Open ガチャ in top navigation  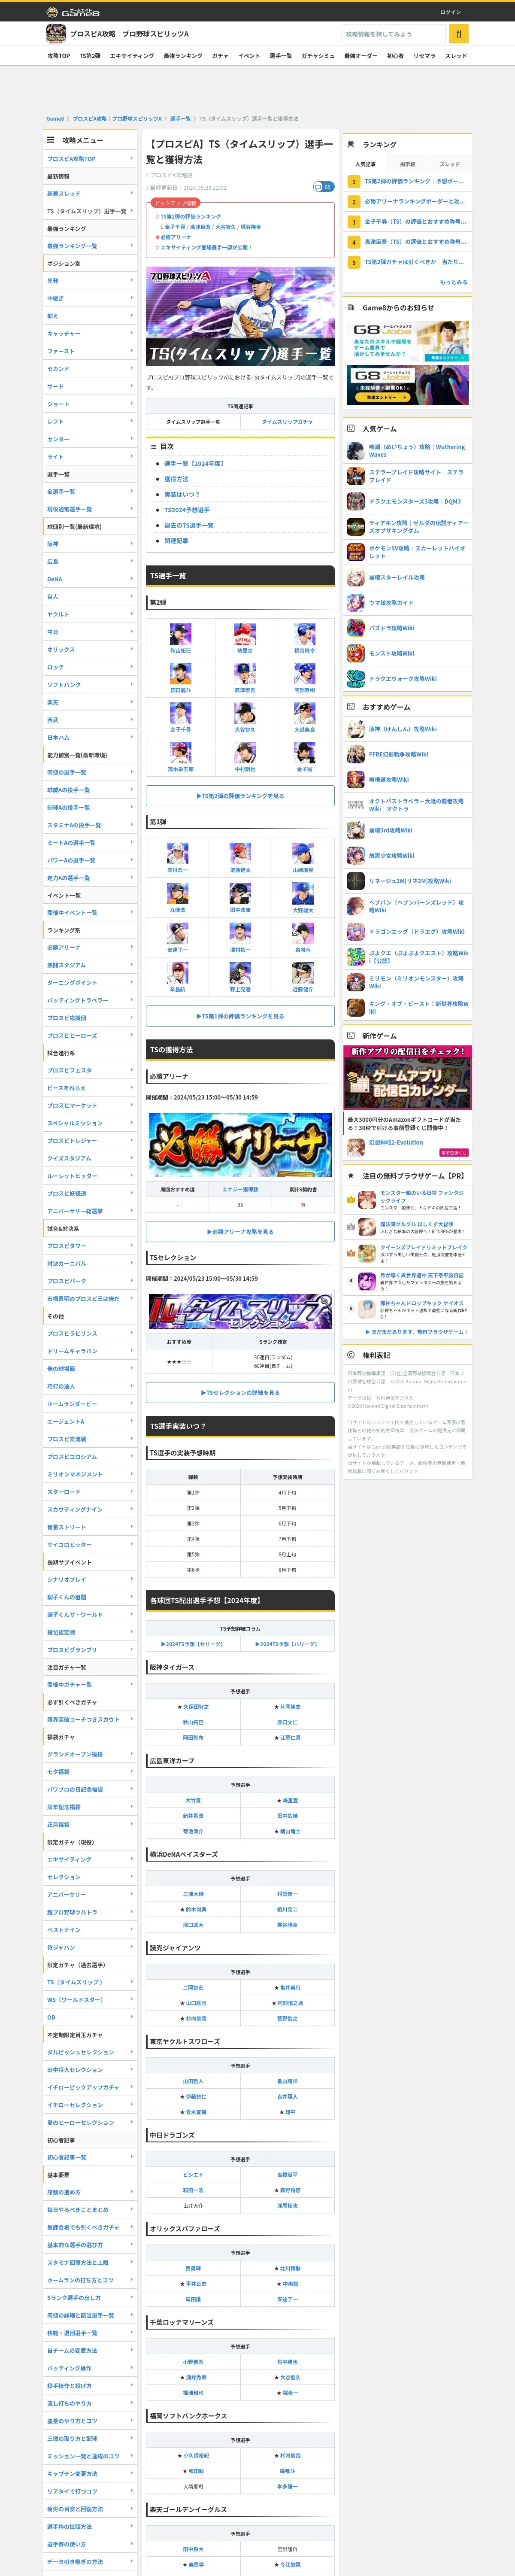click(220, 56)
